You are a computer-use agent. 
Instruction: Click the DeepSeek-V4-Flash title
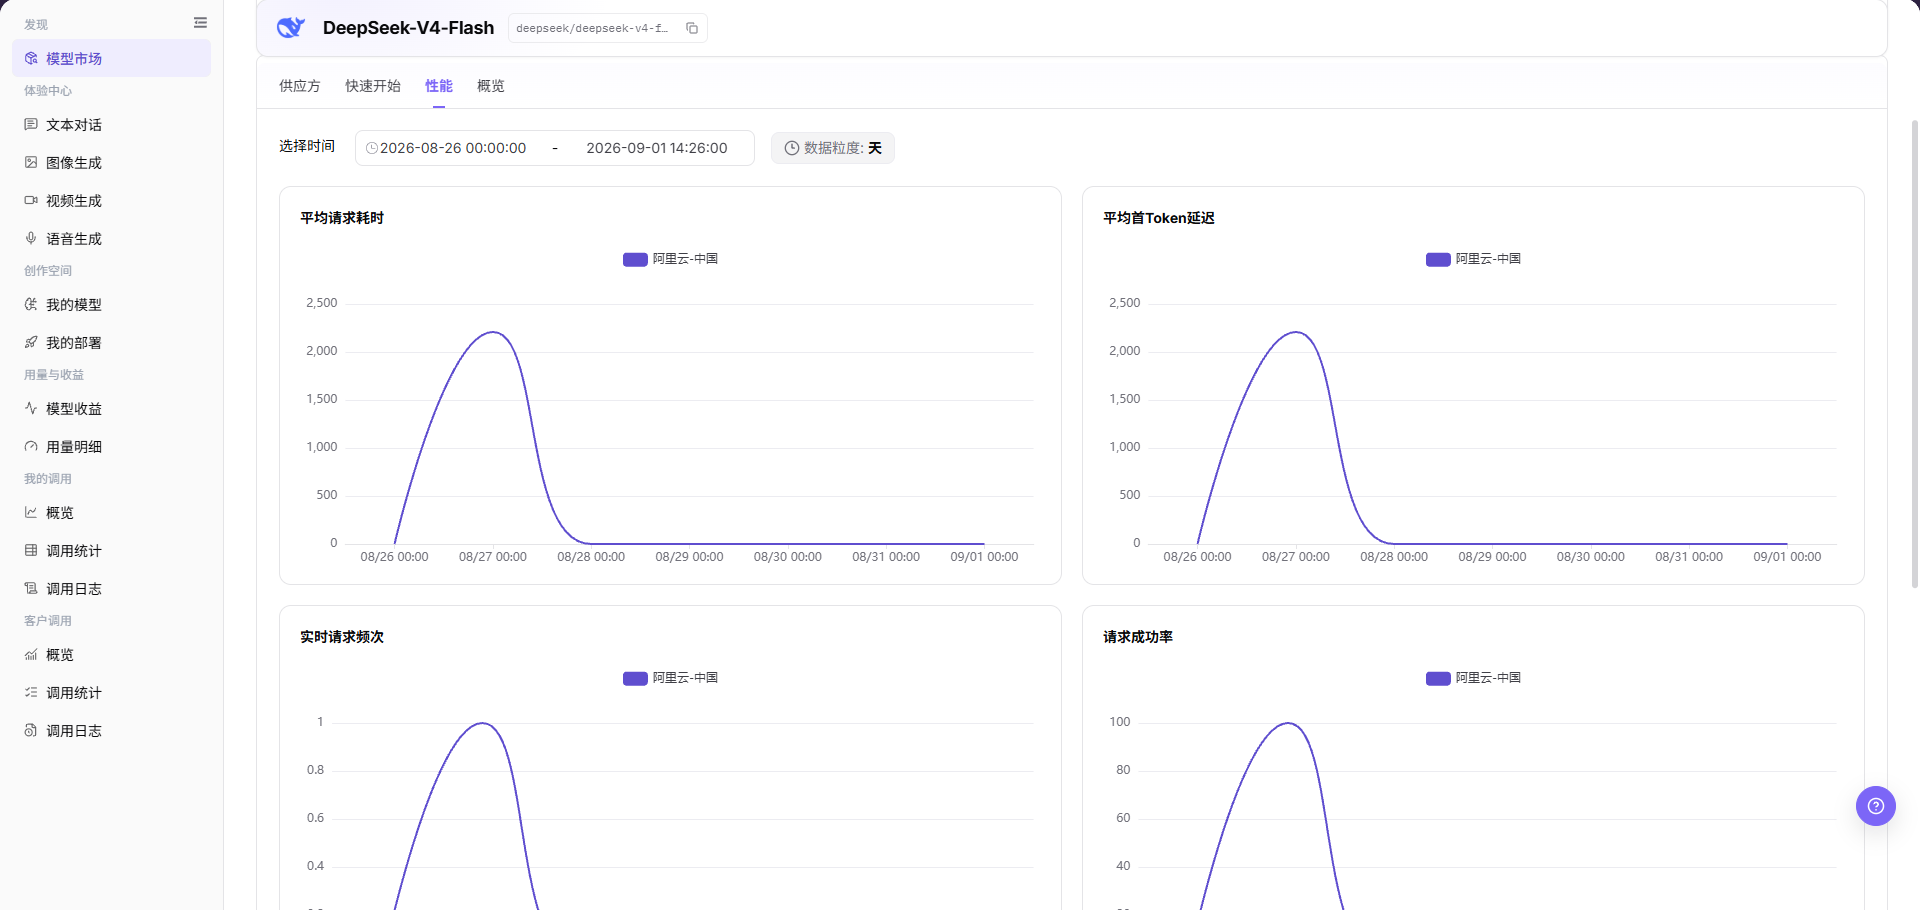click(408, 28)
